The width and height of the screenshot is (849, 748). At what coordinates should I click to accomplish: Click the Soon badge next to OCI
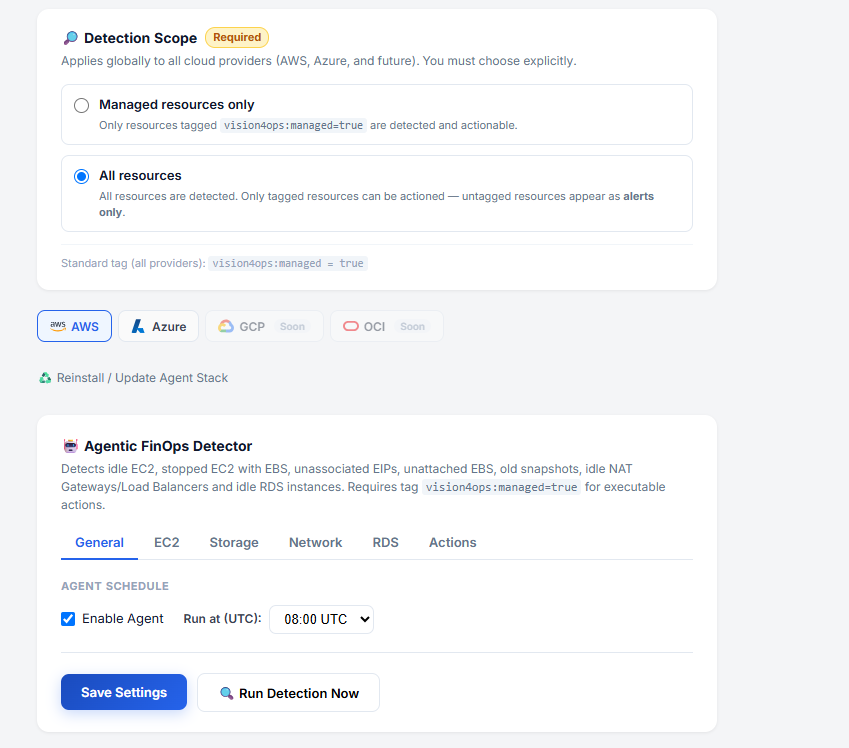413,326
